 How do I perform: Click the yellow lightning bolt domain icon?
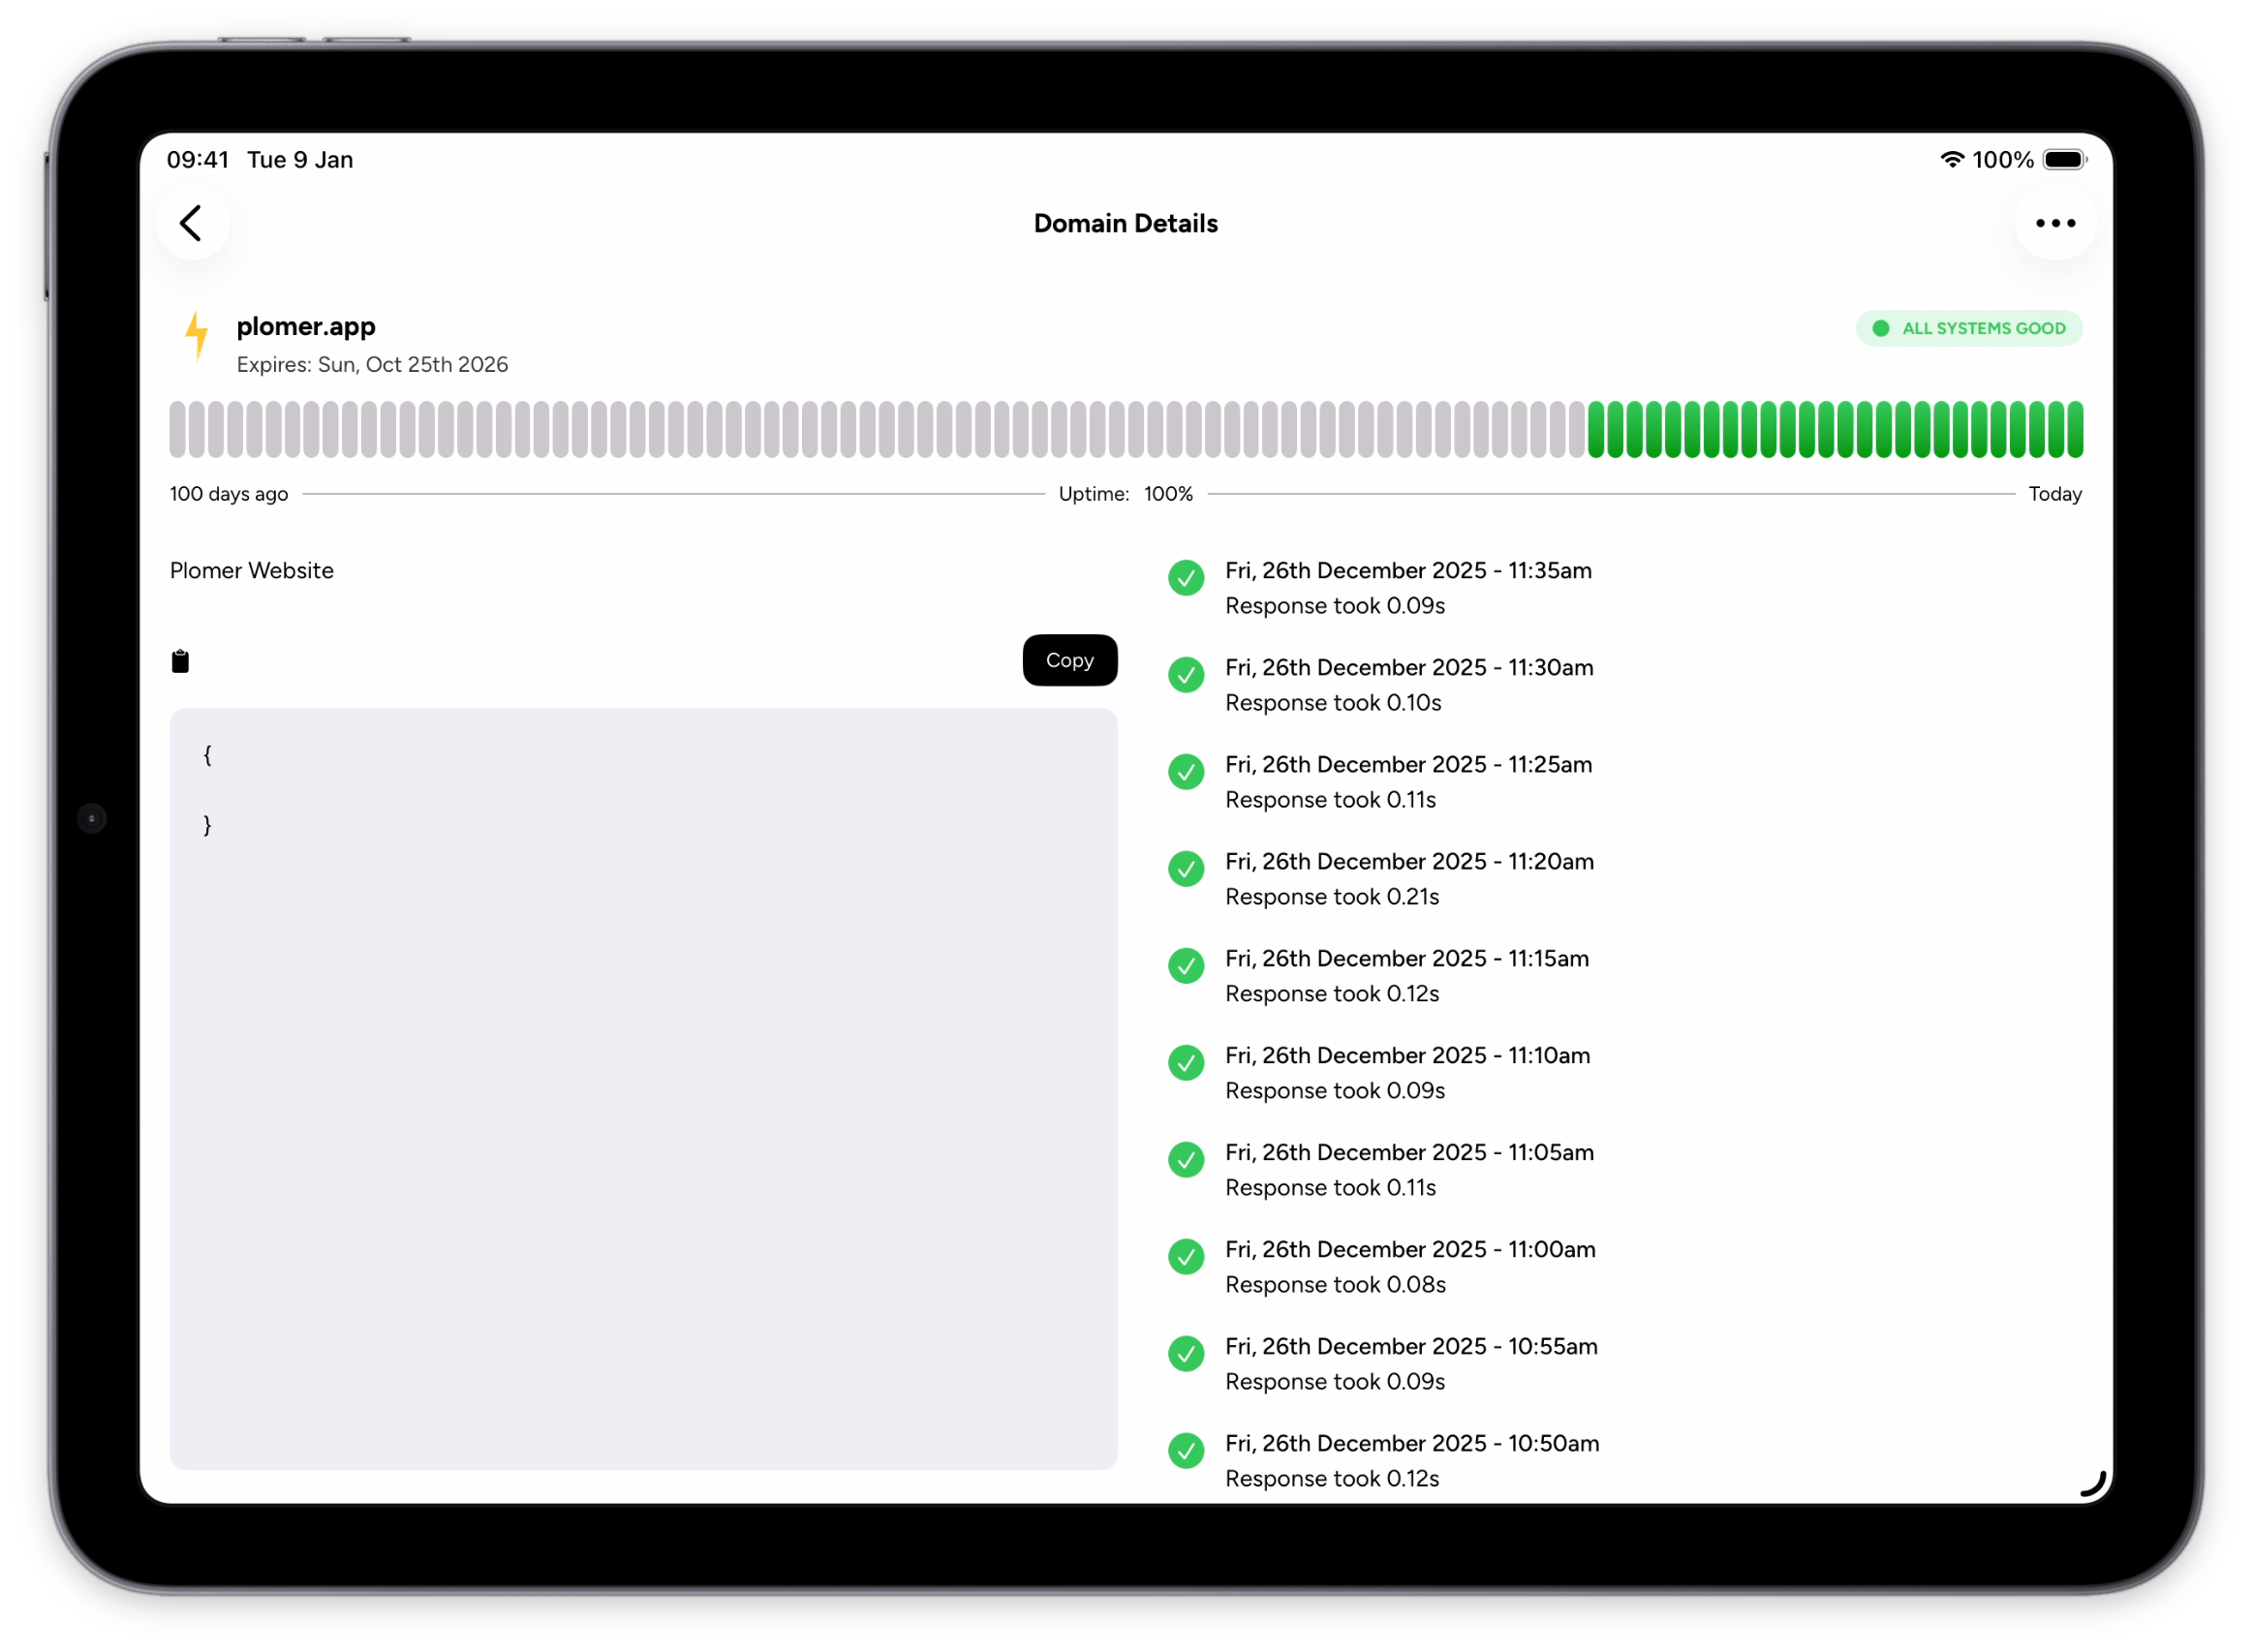[197, 335]
